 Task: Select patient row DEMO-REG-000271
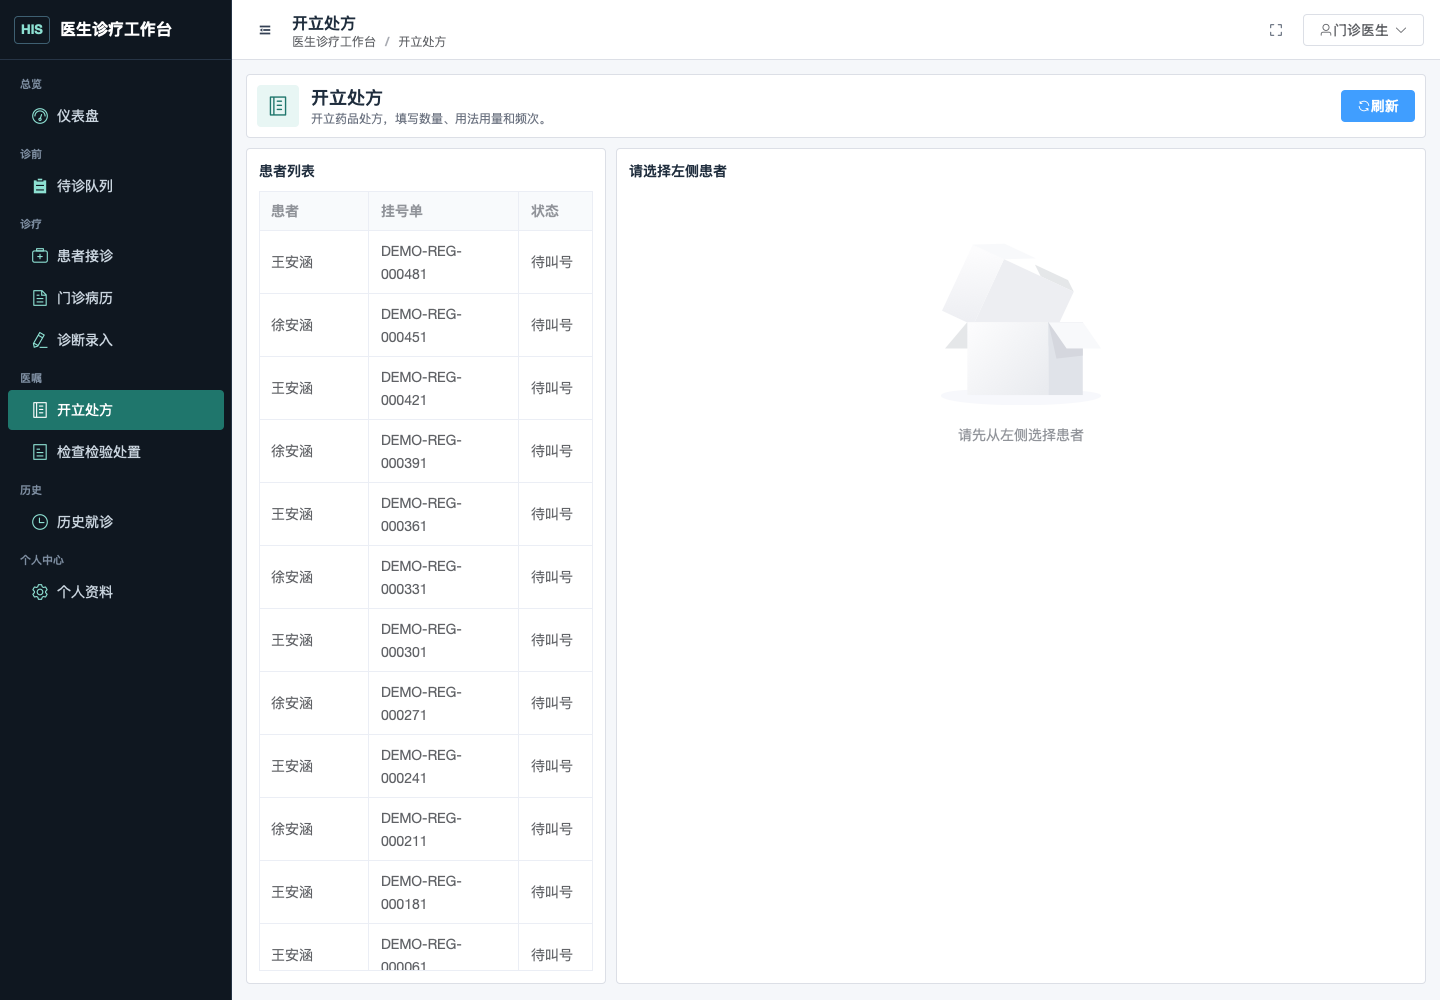(426, 703)
